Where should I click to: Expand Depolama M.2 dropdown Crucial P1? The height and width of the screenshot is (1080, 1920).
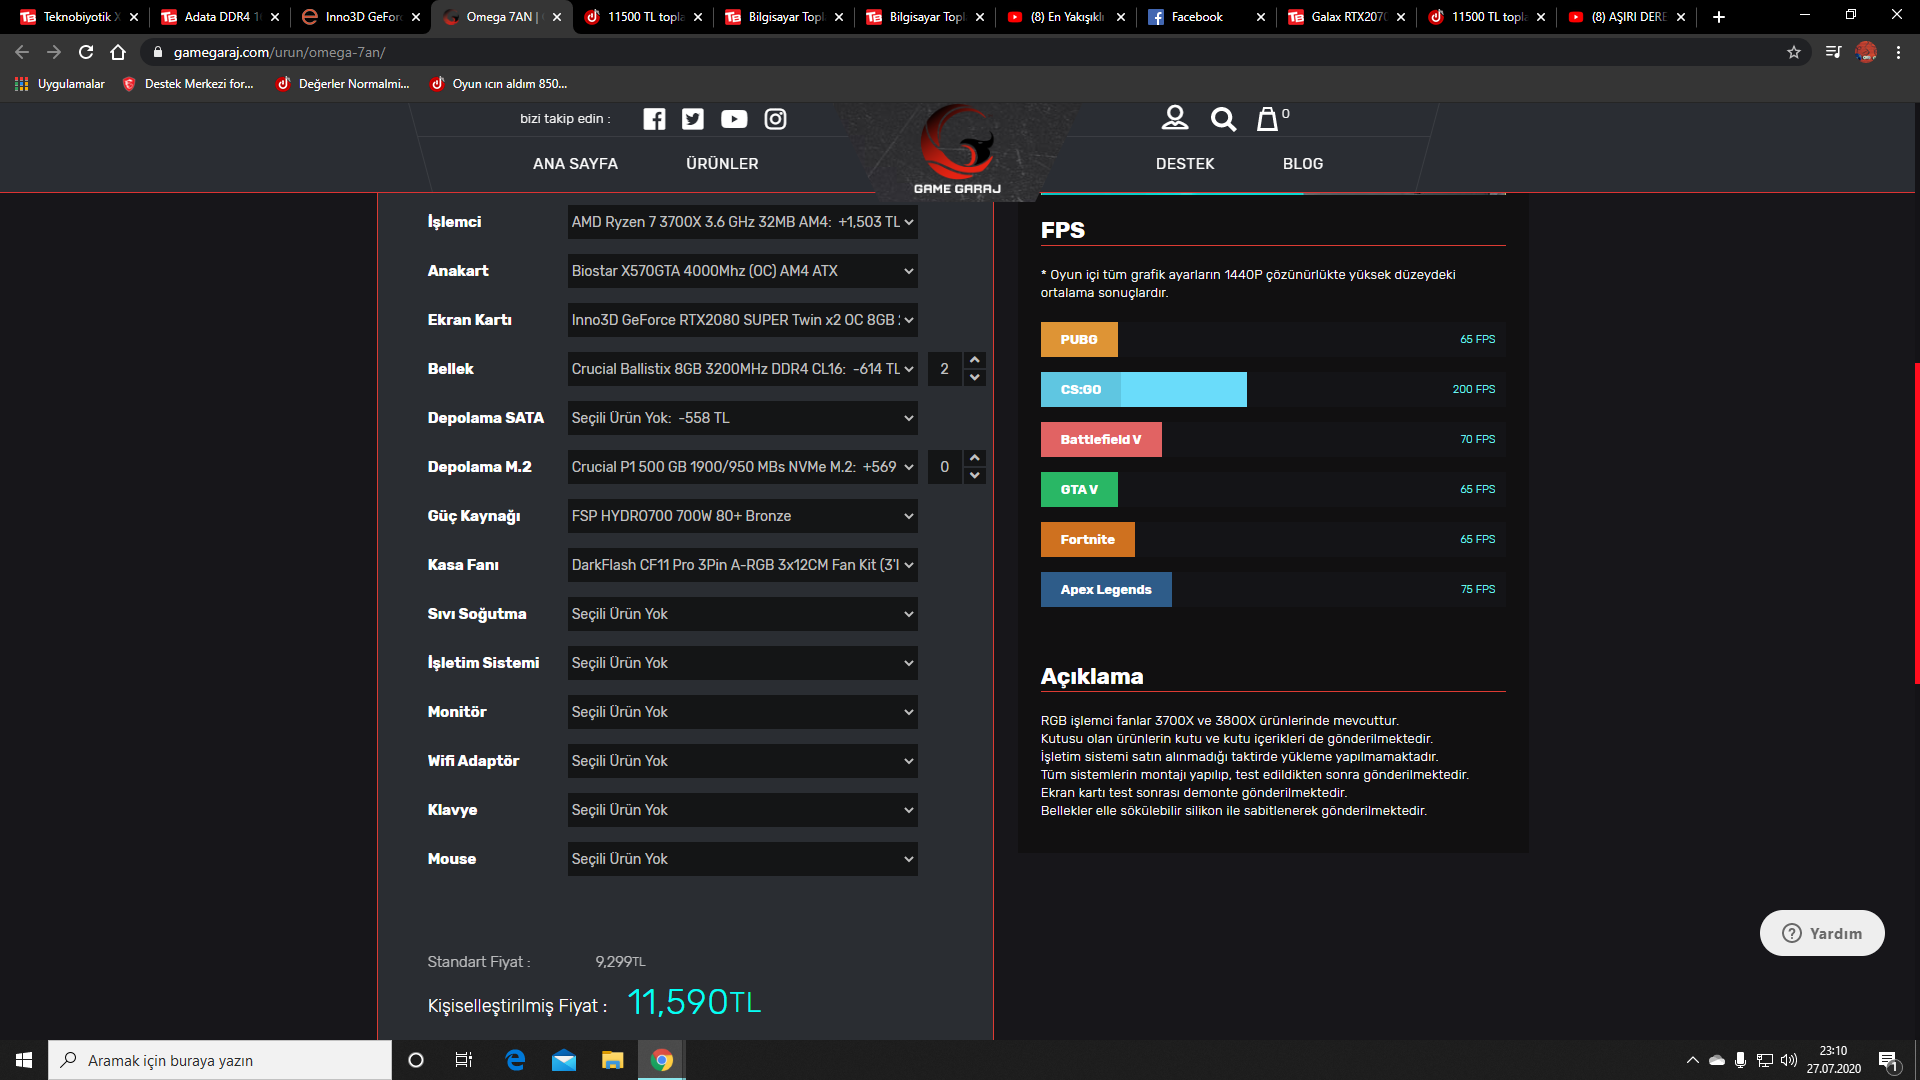pos(742,467)
